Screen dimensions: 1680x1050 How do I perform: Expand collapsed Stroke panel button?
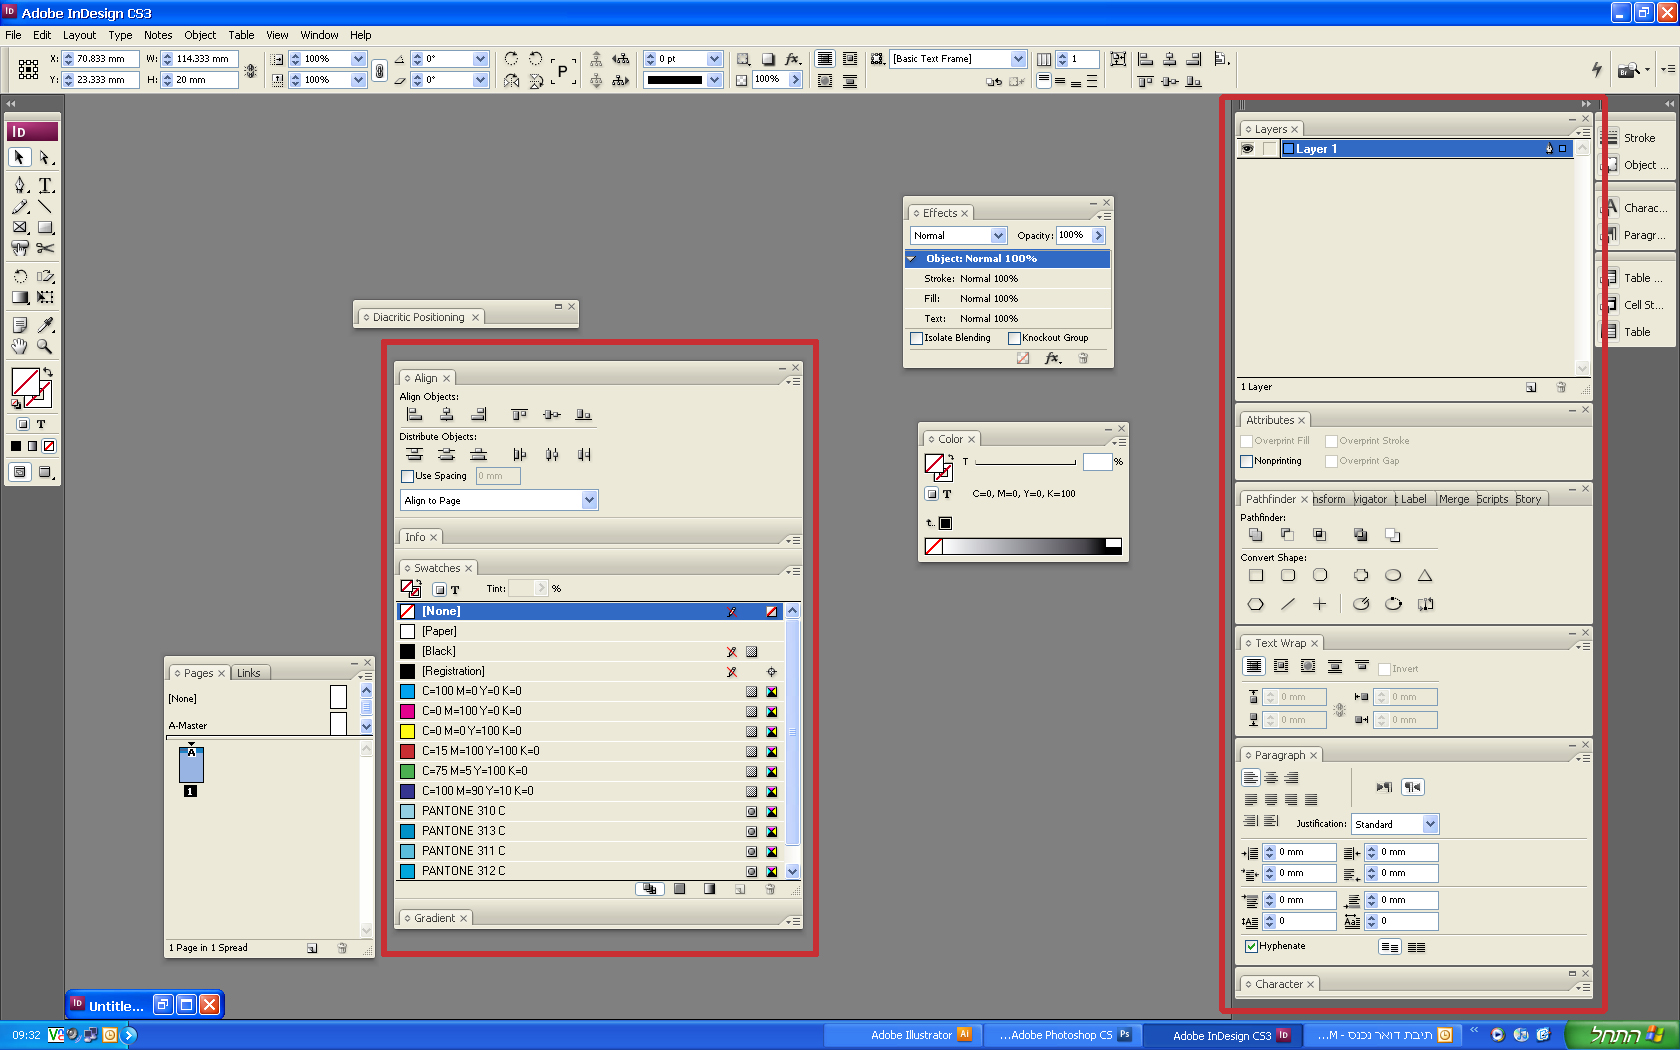1634,138
